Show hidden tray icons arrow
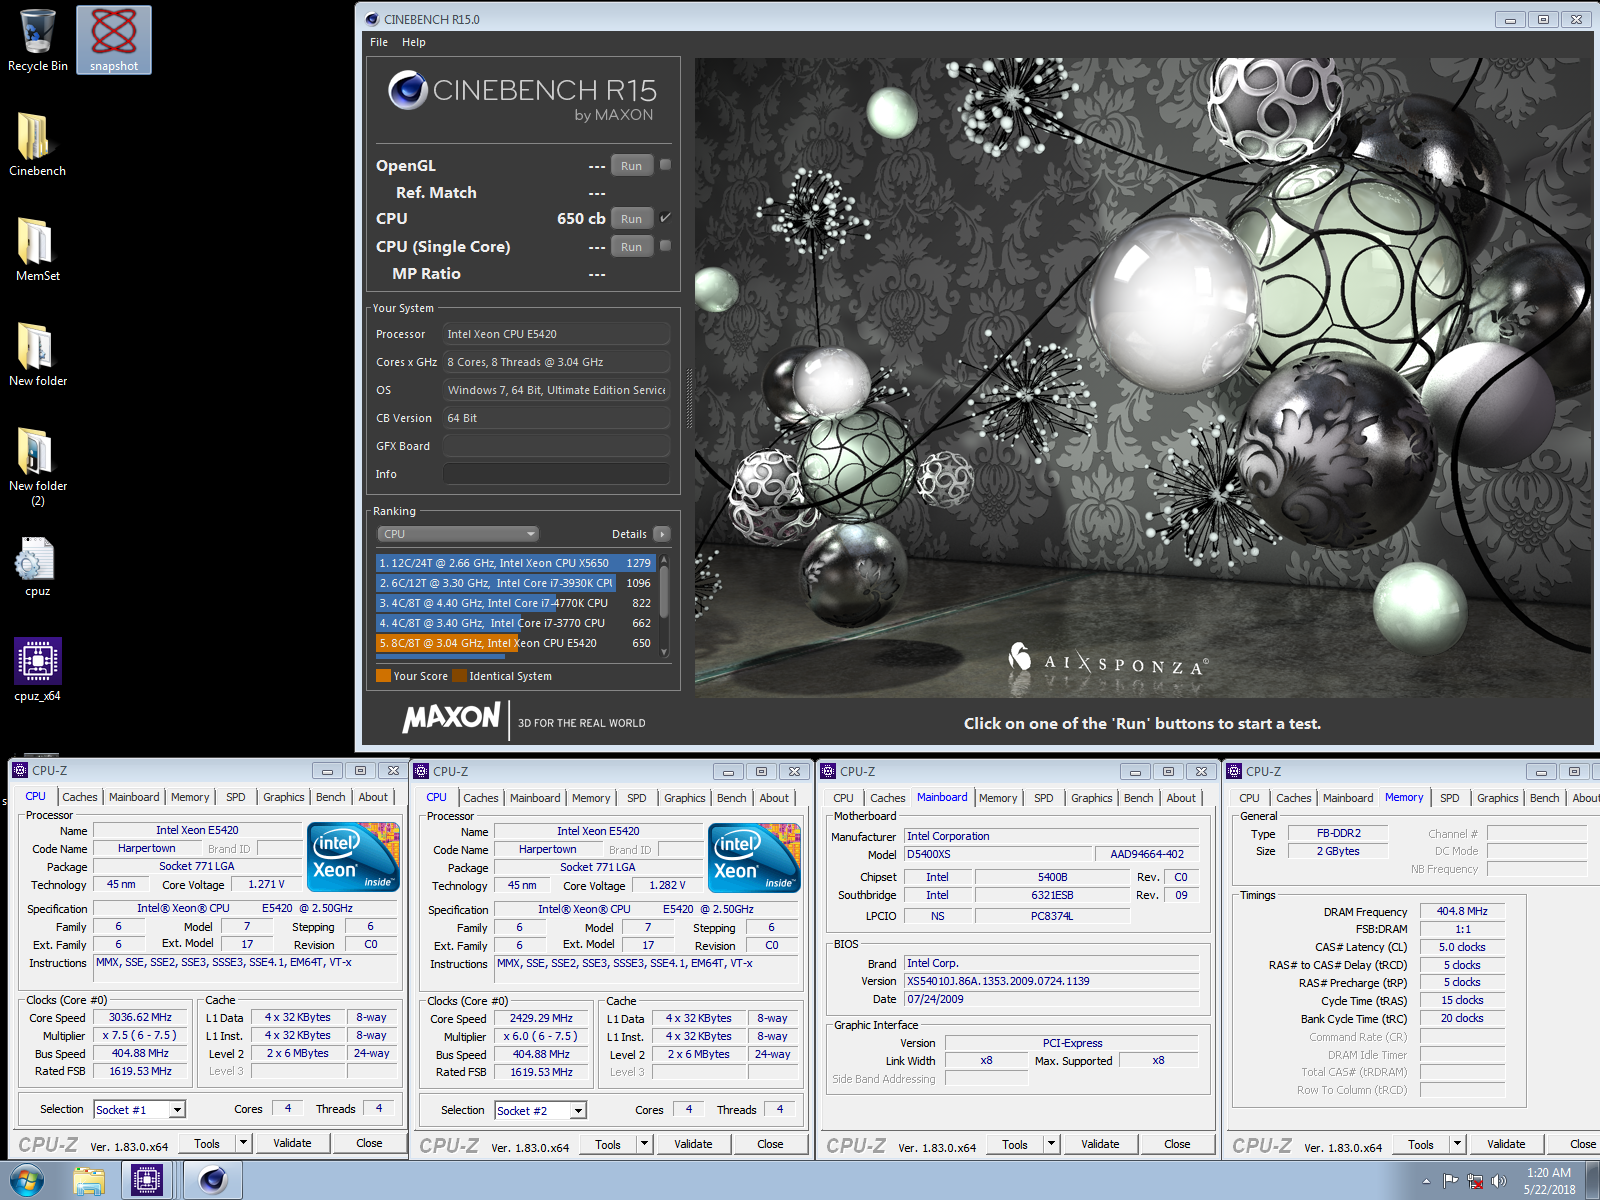The height and width of the screenshot is (1200, 1600). click(x=1426, y=1181)
